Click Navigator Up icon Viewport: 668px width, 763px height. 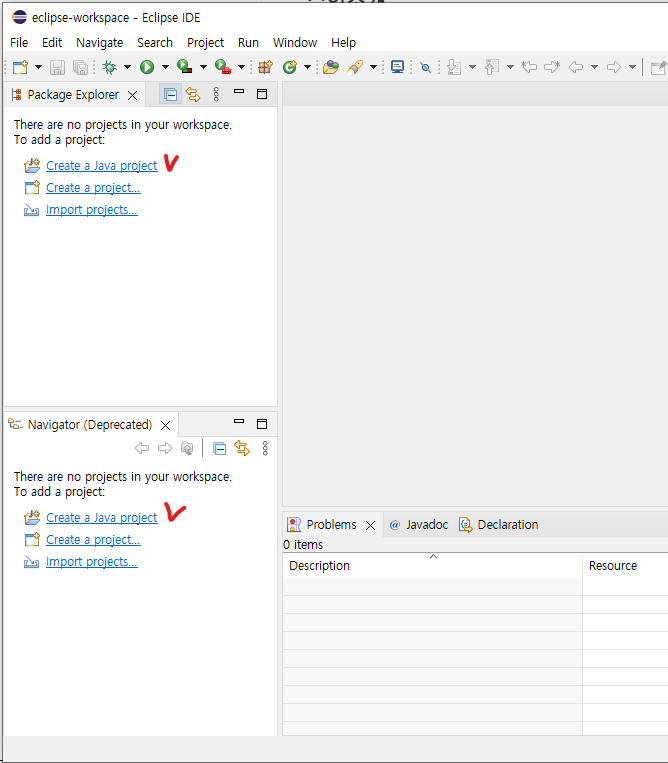pyautogui.click(x=187, y=448)
